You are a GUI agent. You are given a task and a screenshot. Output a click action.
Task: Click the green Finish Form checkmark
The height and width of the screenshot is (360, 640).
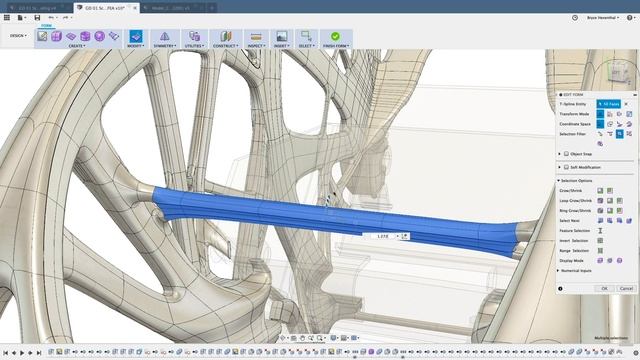[335, 36]
